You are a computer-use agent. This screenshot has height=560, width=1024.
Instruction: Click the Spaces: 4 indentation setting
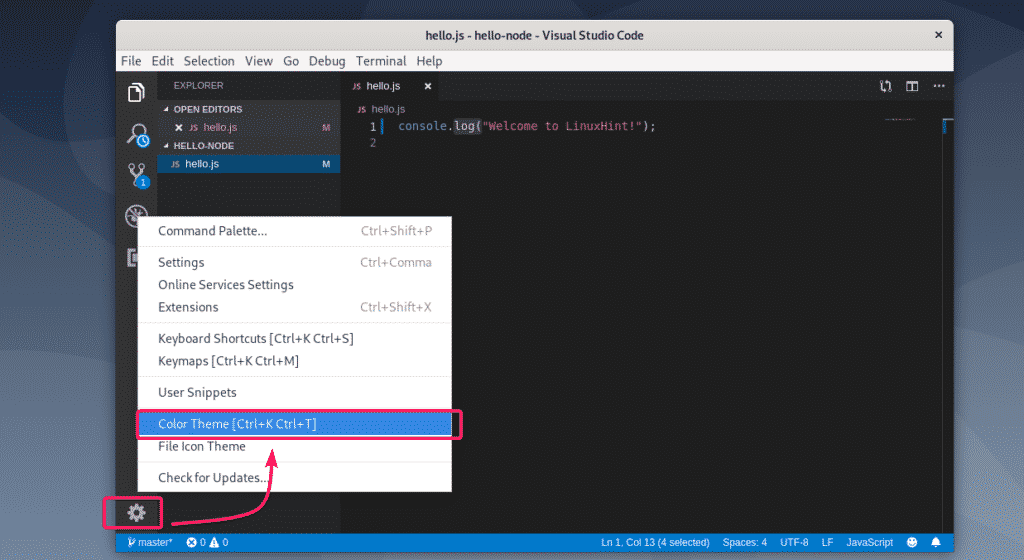[x=744, y=542]
